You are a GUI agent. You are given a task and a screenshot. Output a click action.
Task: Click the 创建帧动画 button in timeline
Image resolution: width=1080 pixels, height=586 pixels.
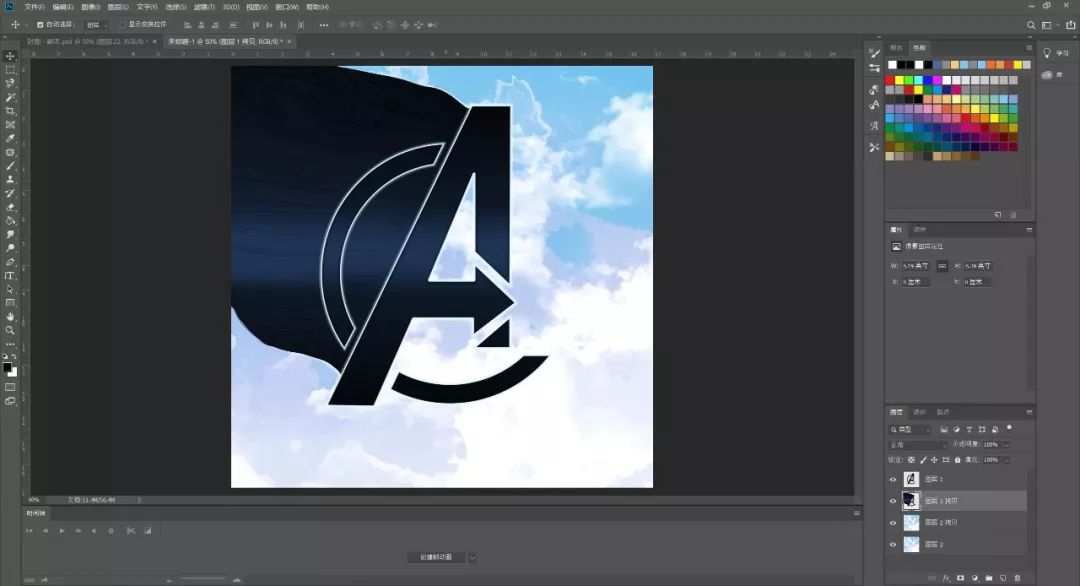(x=436, y=557)
